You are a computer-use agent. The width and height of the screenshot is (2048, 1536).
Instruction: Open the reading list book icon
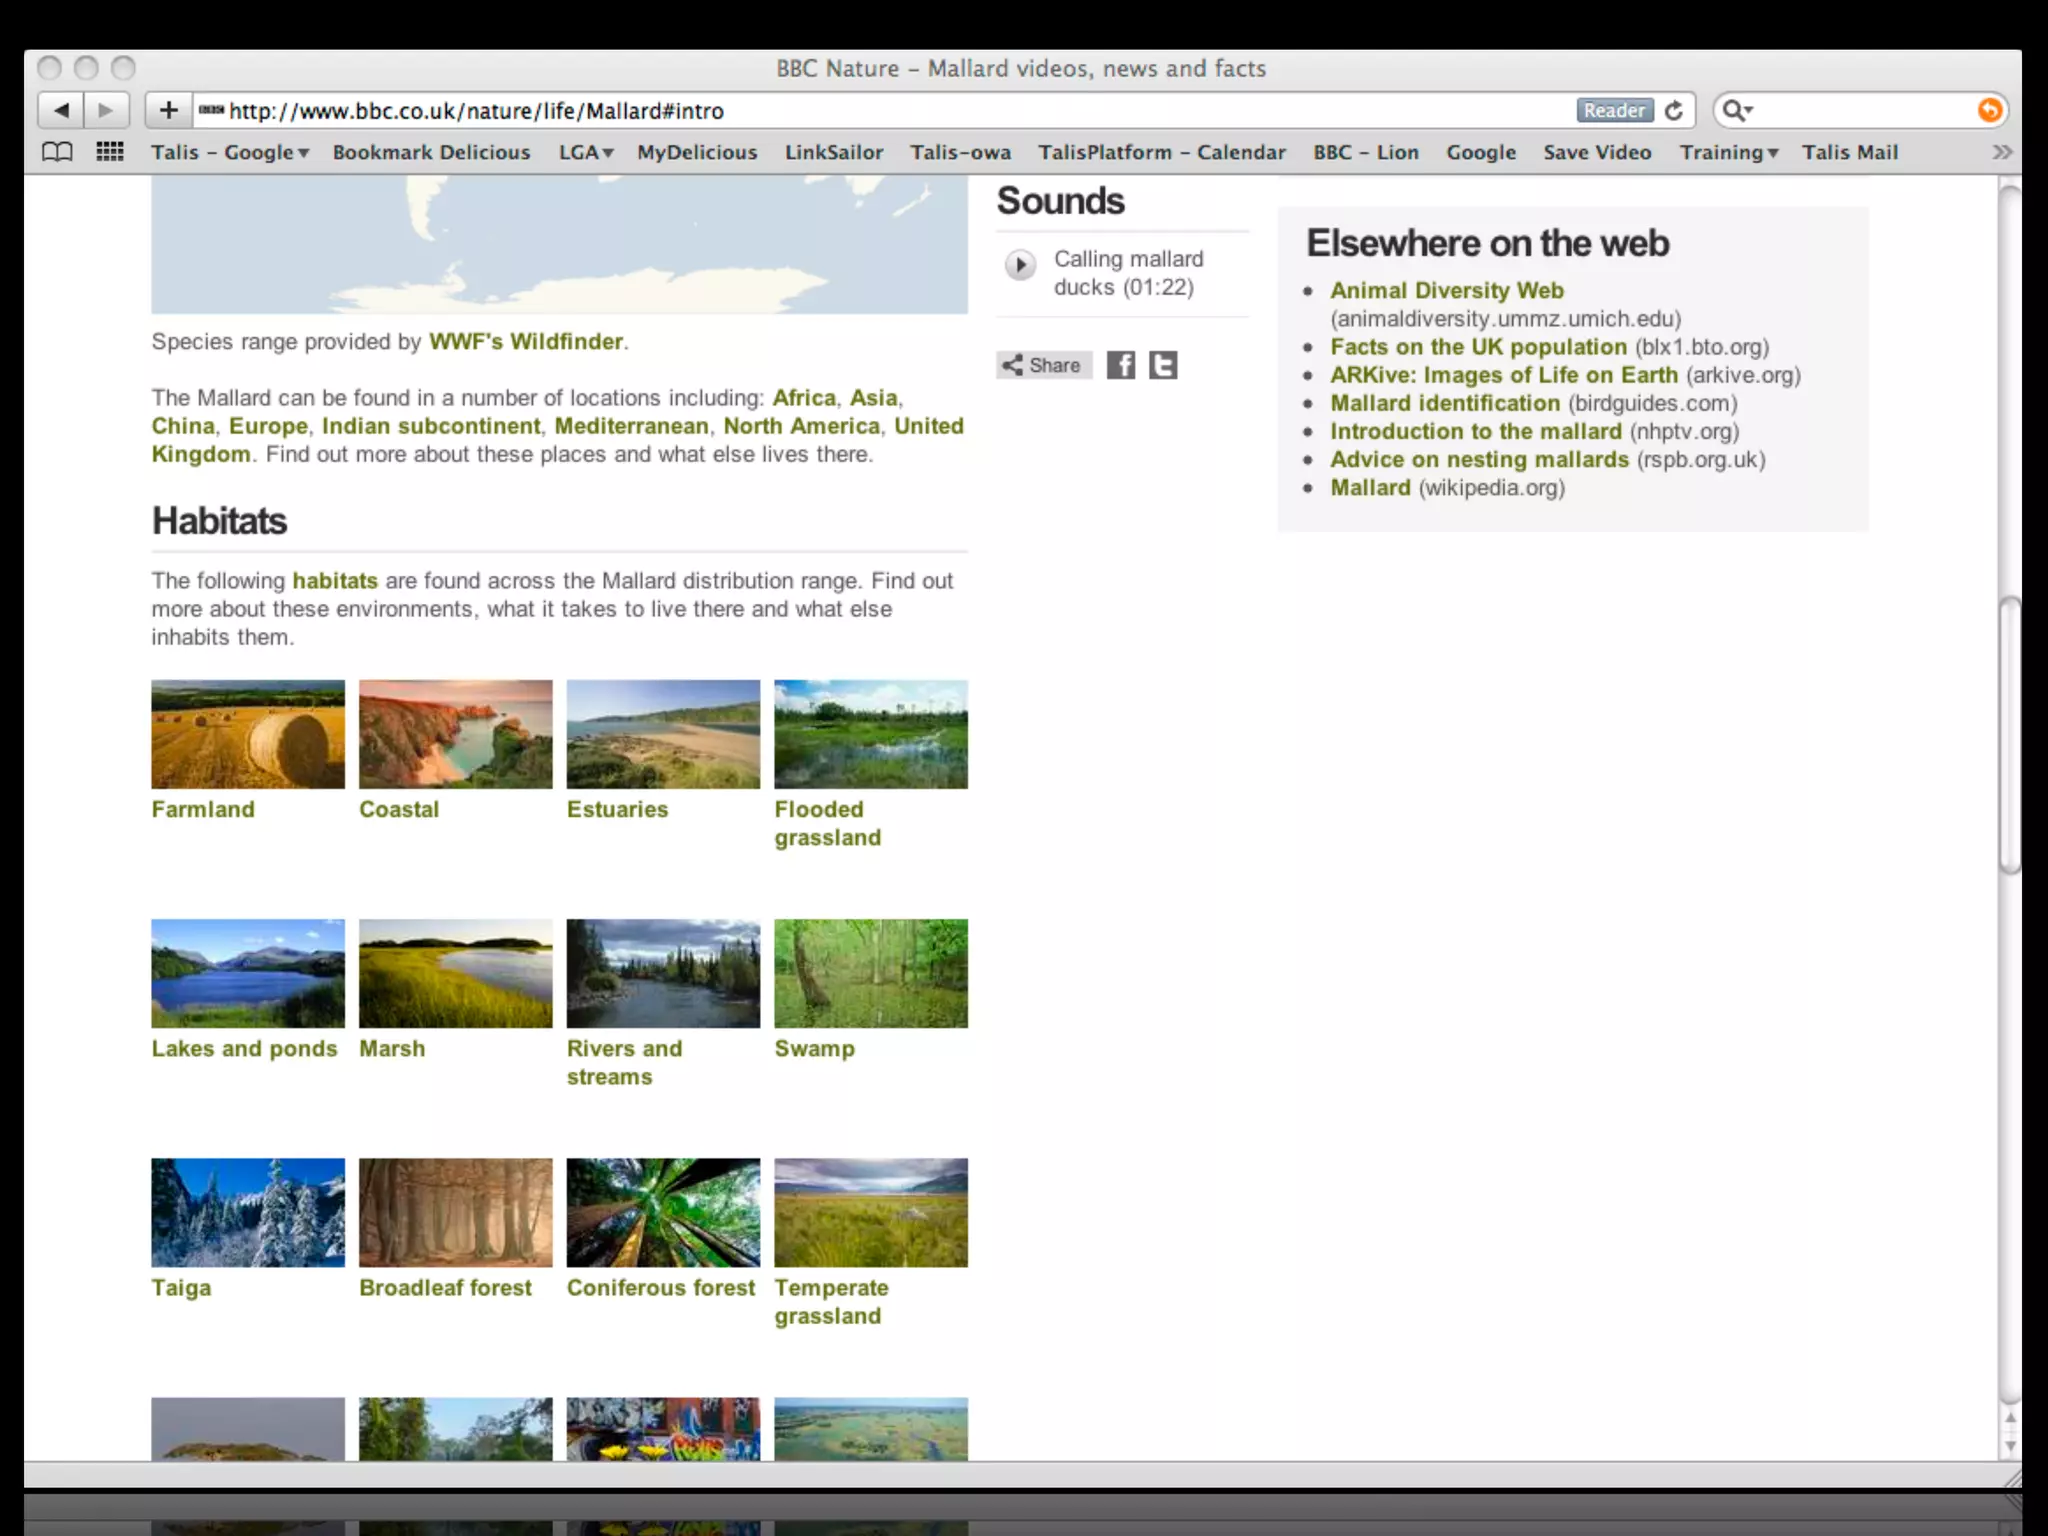[57, 152]
